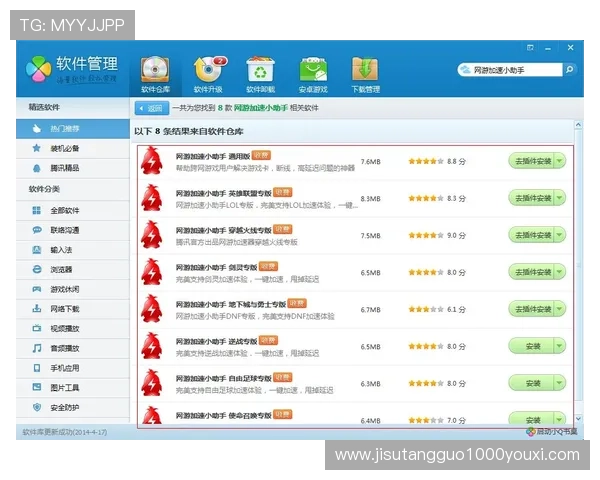Expand install dropdown arrow for 通用版
The width and height of the screenshot is (600, 480).
click(x=560, y=161)
